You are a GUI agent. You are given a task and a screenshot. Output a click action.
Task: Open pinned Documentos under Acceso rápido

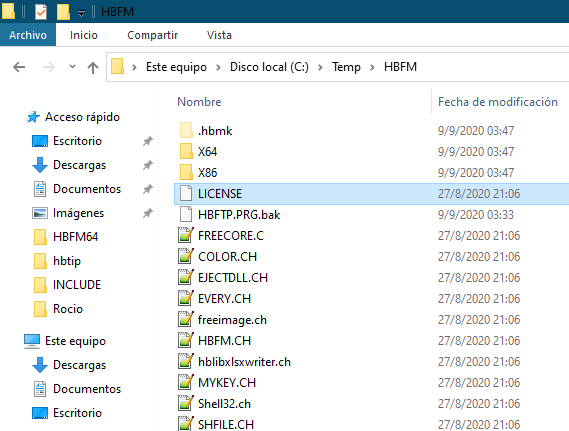tap(87, 189)
